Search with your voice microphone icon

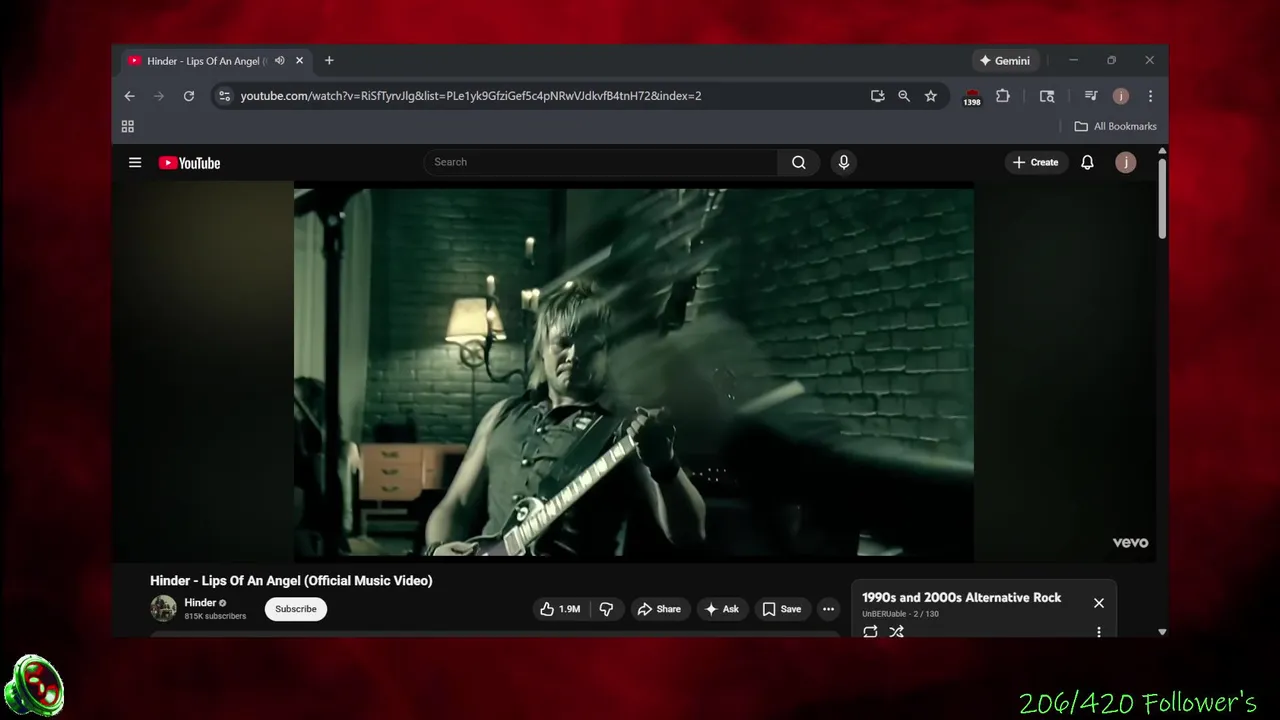844,162
